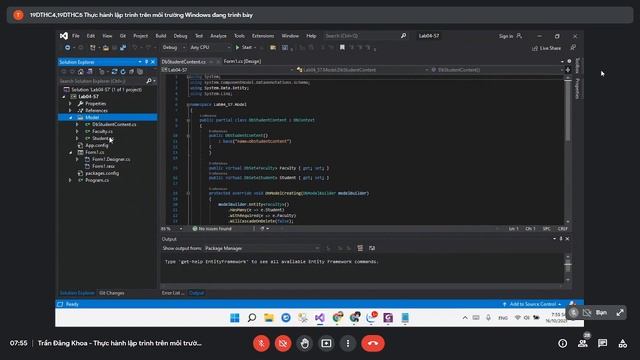The image size is (640, 360).
Task: Switch to the DbStudentContent.cs editor tab
Action: point(184,62)
